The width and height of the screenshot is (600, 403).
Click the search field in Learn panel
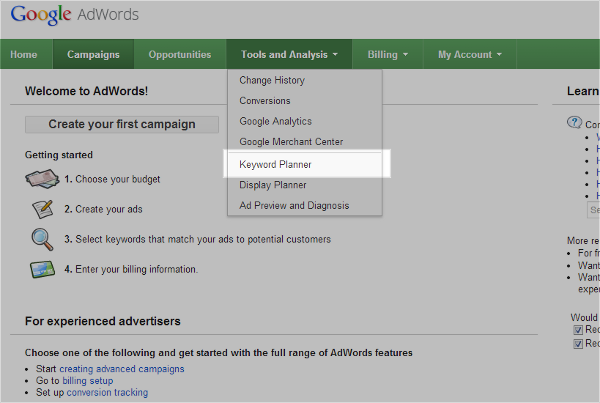point(593,210)
